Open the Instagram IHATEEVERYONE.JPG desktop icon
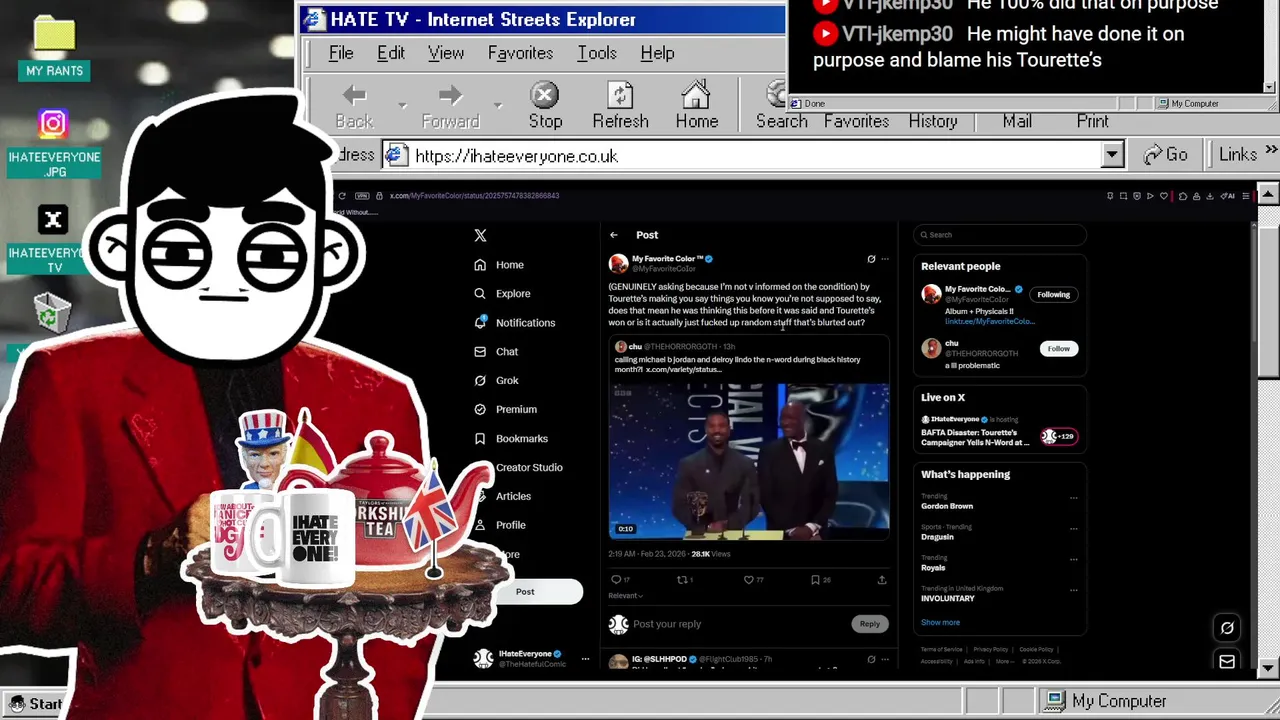This screenshot has height=720, width=1280. tap(54, 145)
